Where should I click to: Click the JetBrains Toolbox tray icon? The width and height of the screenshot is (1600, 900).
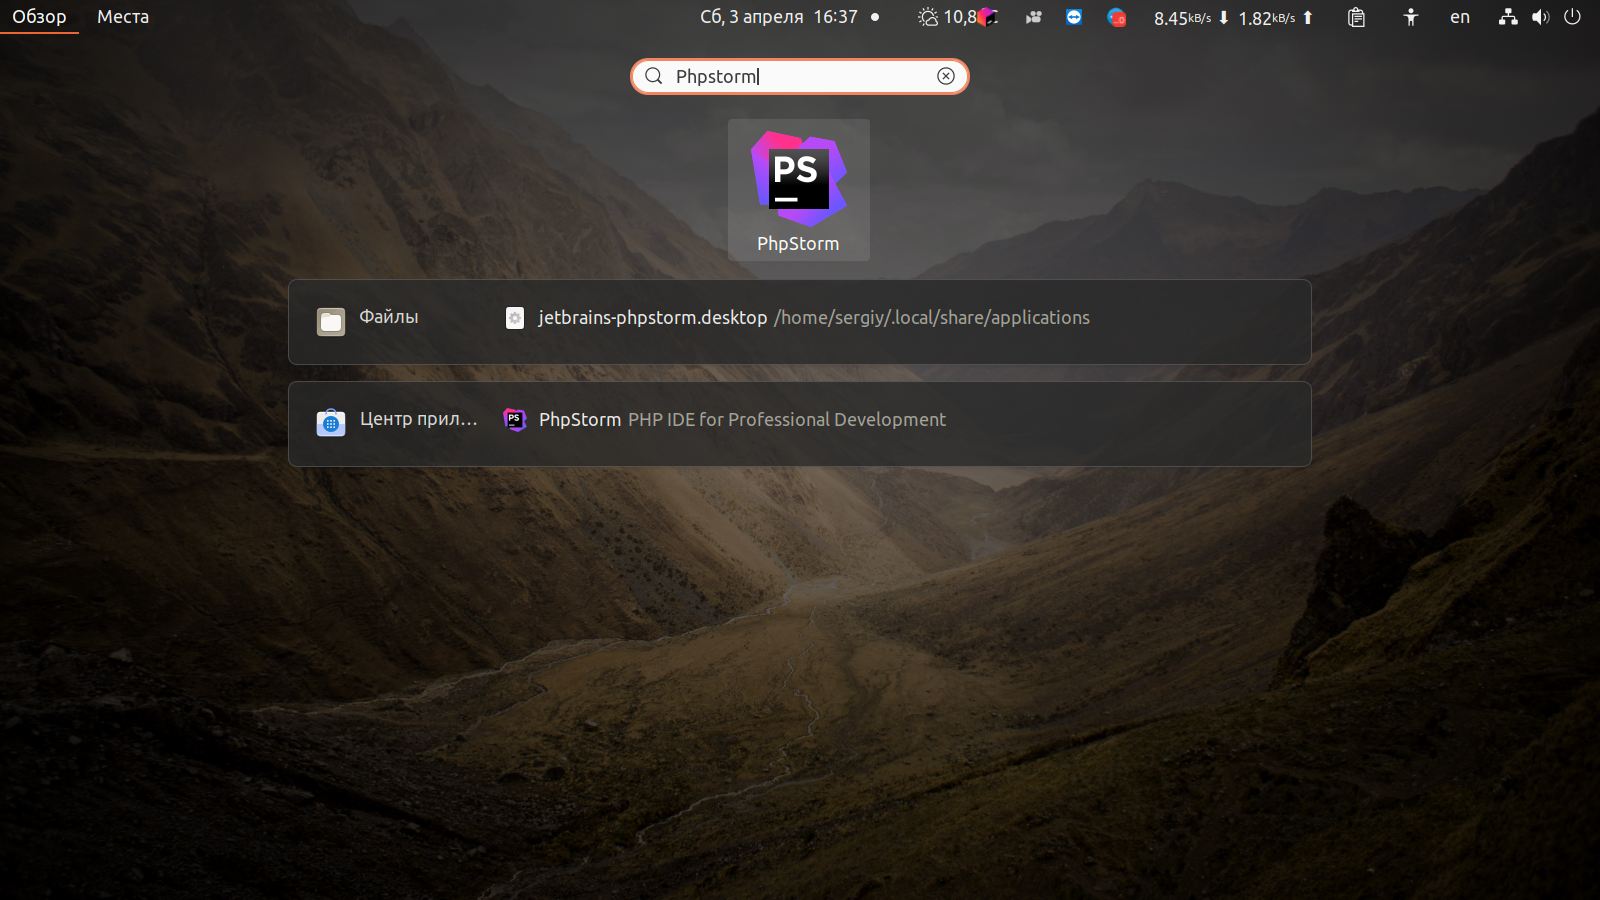point(989,17)
